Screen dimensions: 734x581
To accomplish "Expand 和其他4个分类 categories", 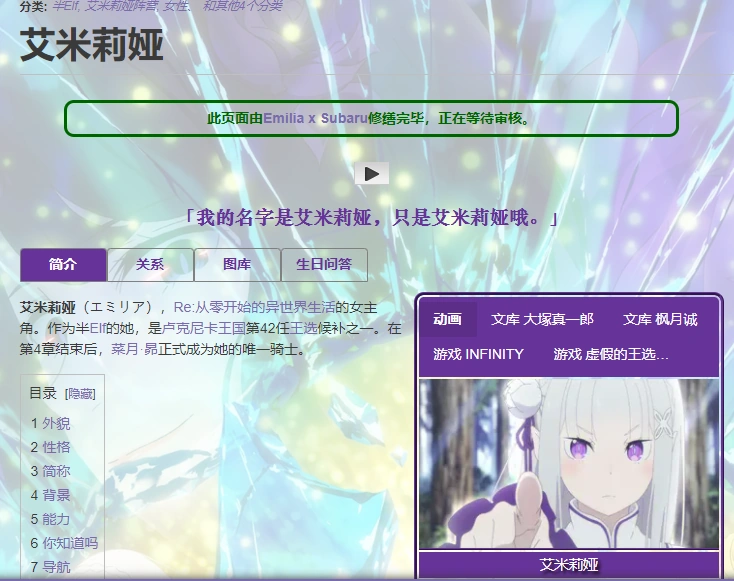I will 242,6.
